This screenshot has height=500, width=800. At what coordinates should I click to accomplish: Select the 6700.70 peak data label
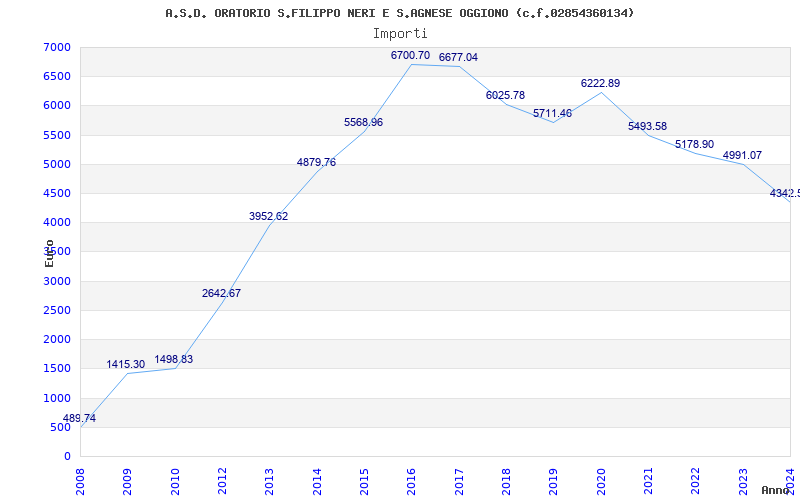[410, 55]
